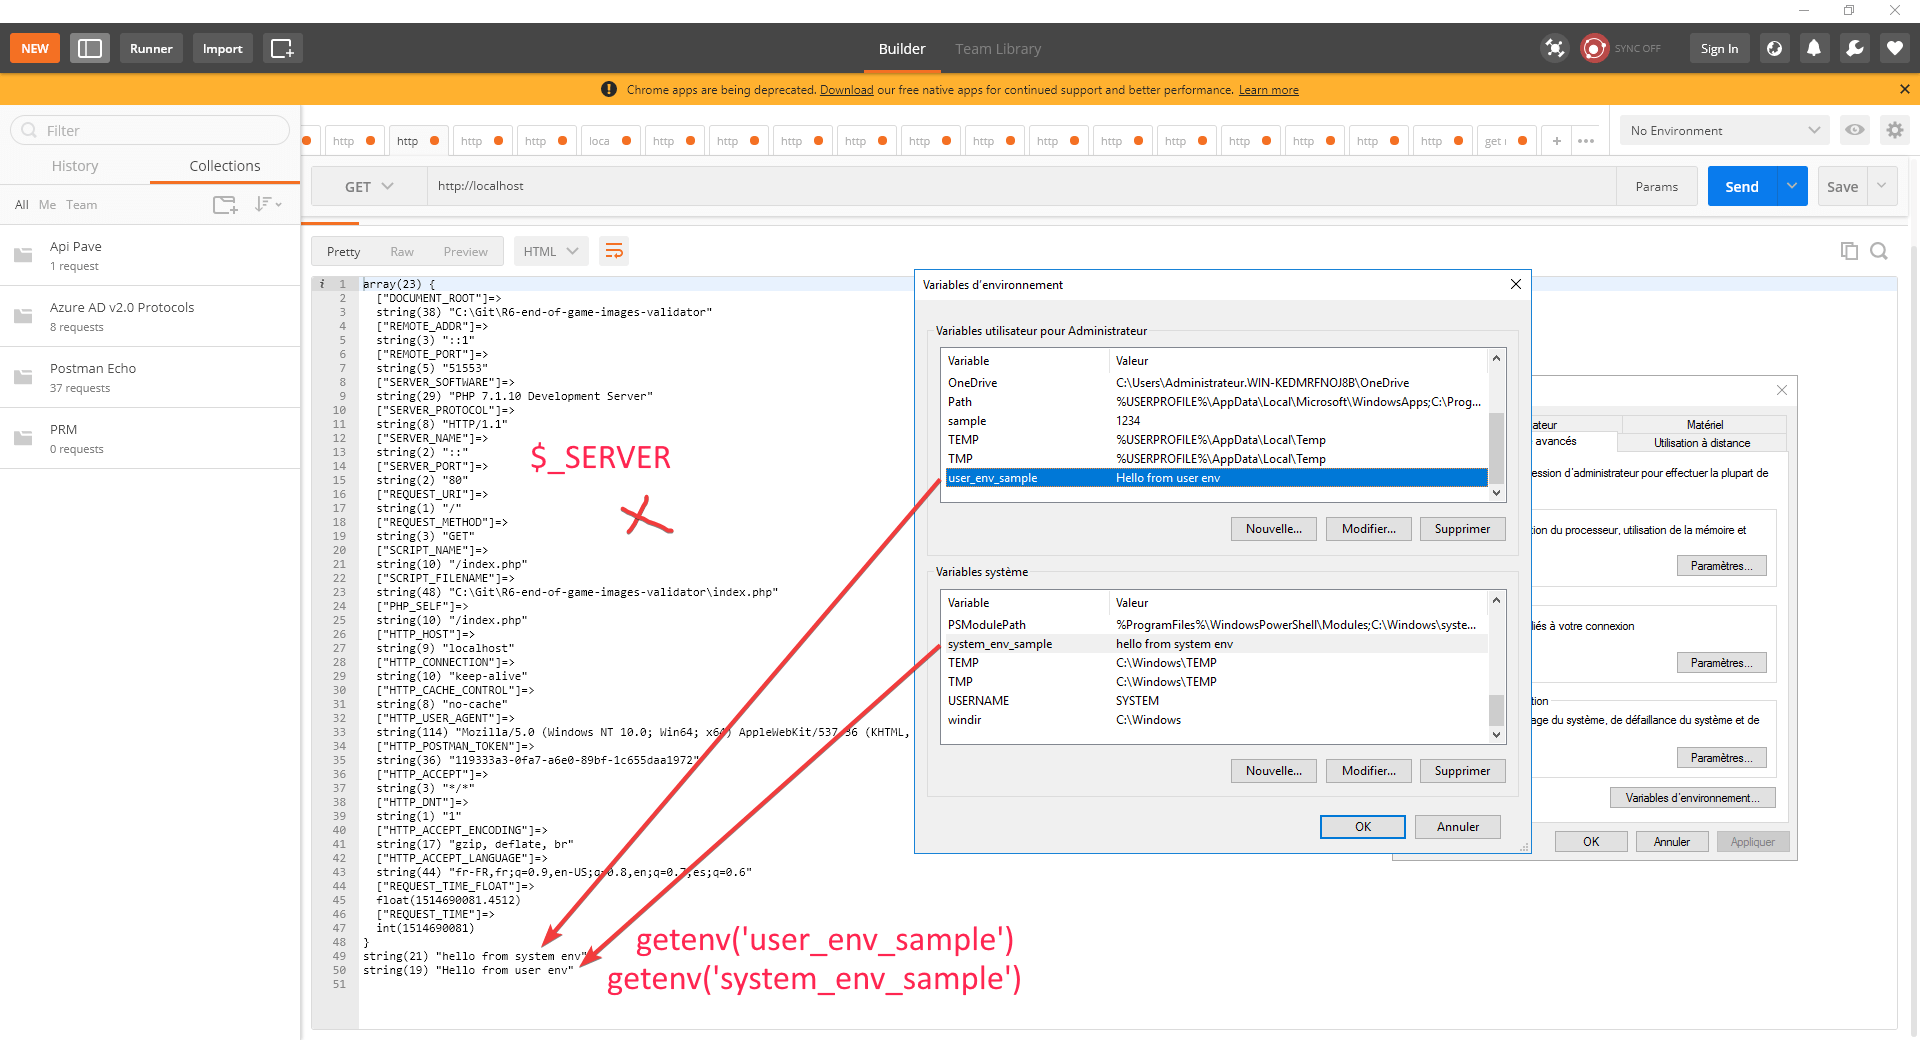The width and height of the screenshot is (1920, 1040).
Task: Copy the response using the copy icon
Action: click(x=1848, y=251)
